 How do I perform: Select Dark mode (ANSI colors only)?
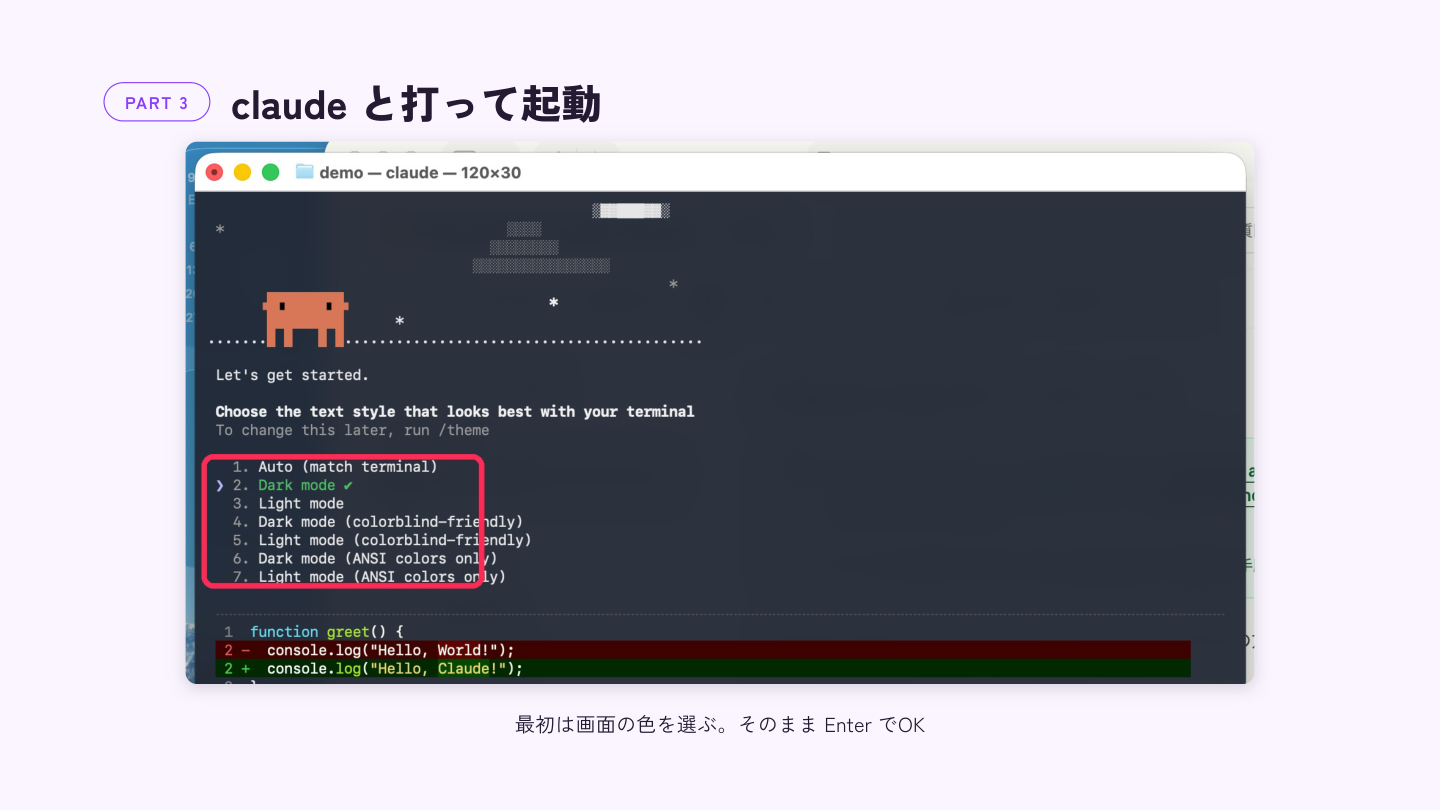point(365,558)
